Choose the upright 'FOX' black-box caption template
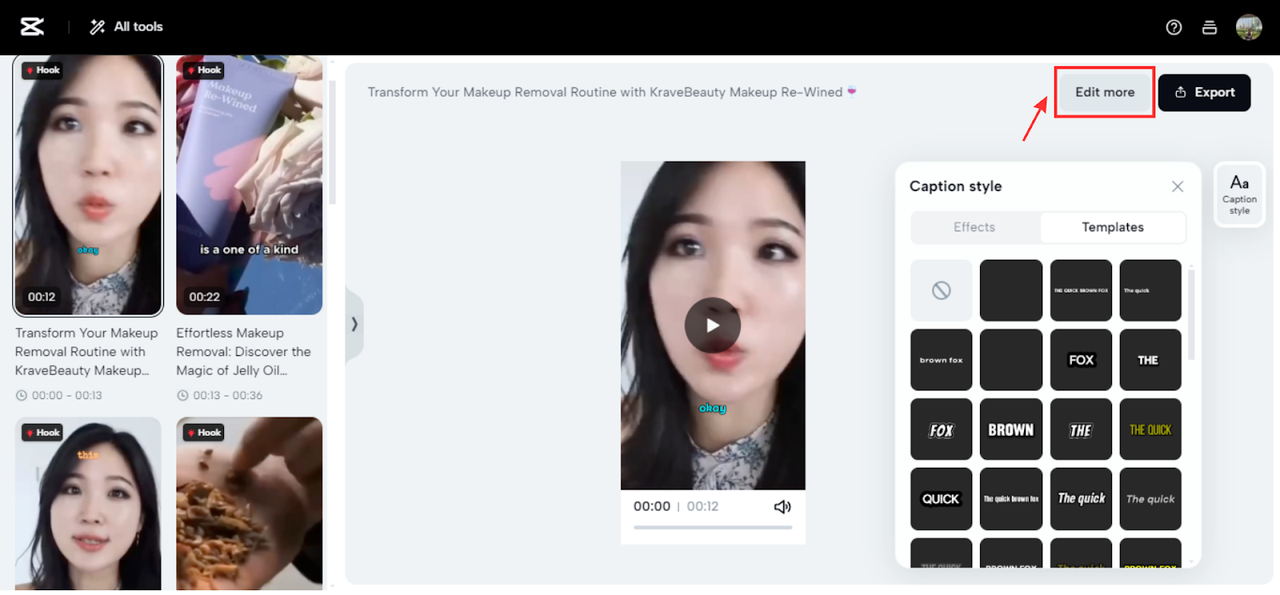This screenshot has height=595, width=1280. tap(1081, 360)
